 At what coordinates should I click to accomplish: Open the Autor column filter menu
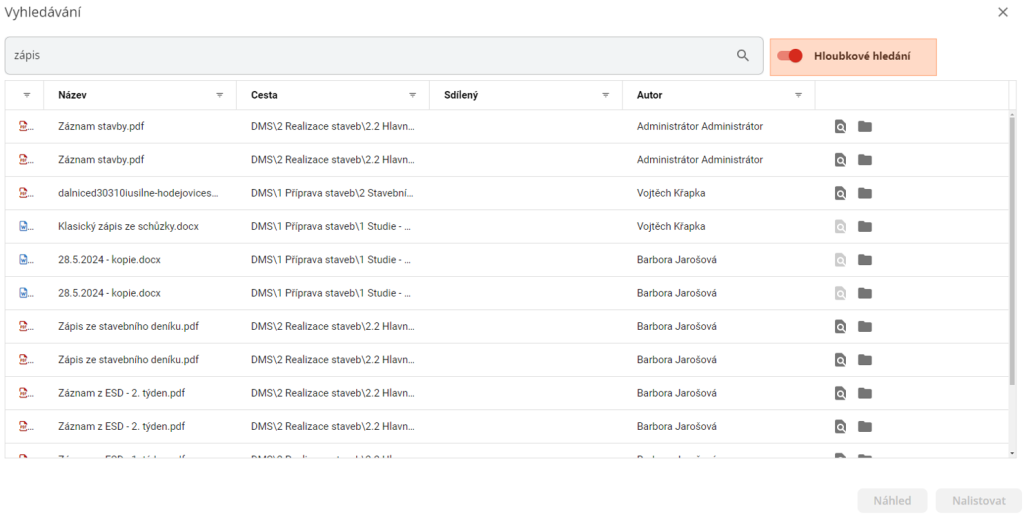[x=798, y=95]
